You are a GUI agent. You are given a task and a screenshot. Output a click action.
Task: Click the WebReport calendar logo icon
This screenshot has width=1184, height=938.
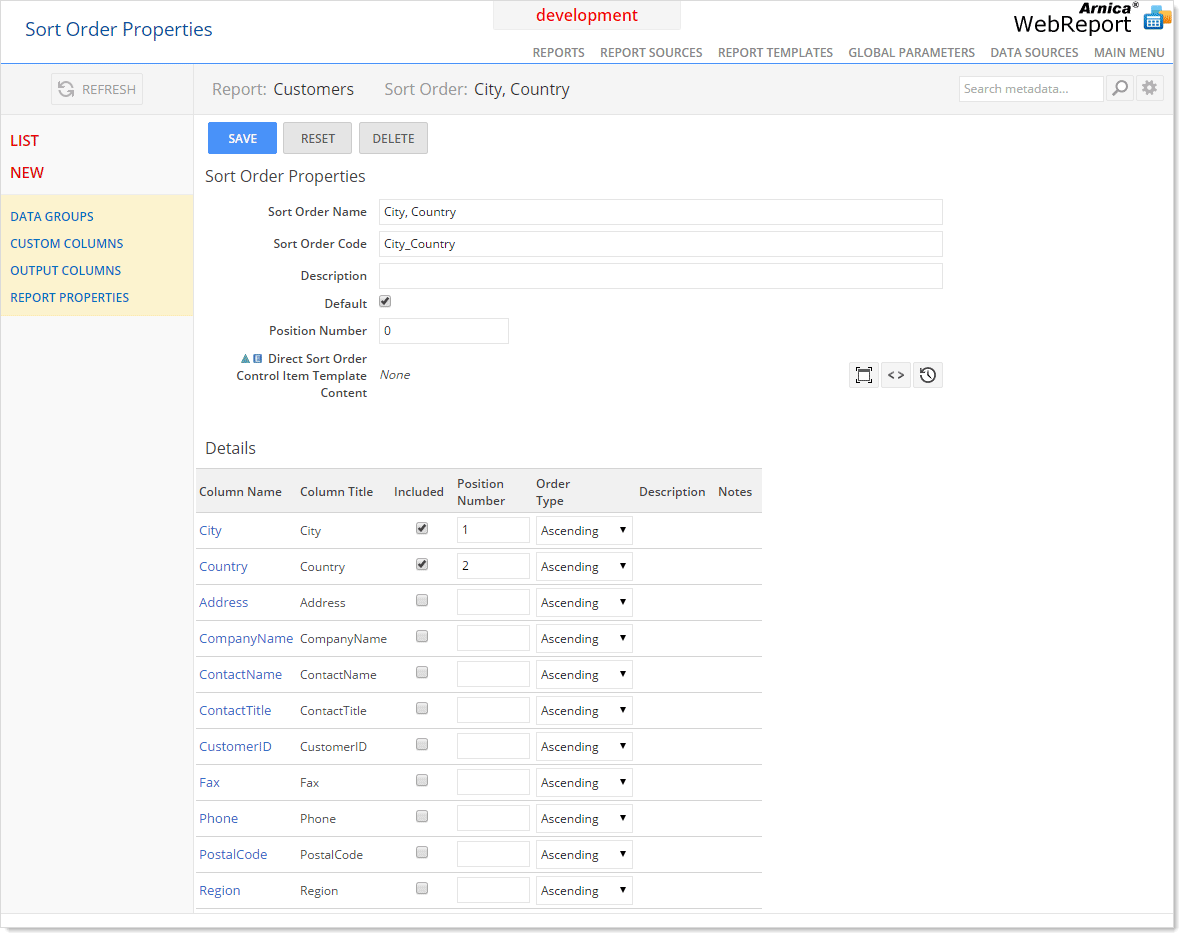pyautogui.click(x=1157, y=18)
